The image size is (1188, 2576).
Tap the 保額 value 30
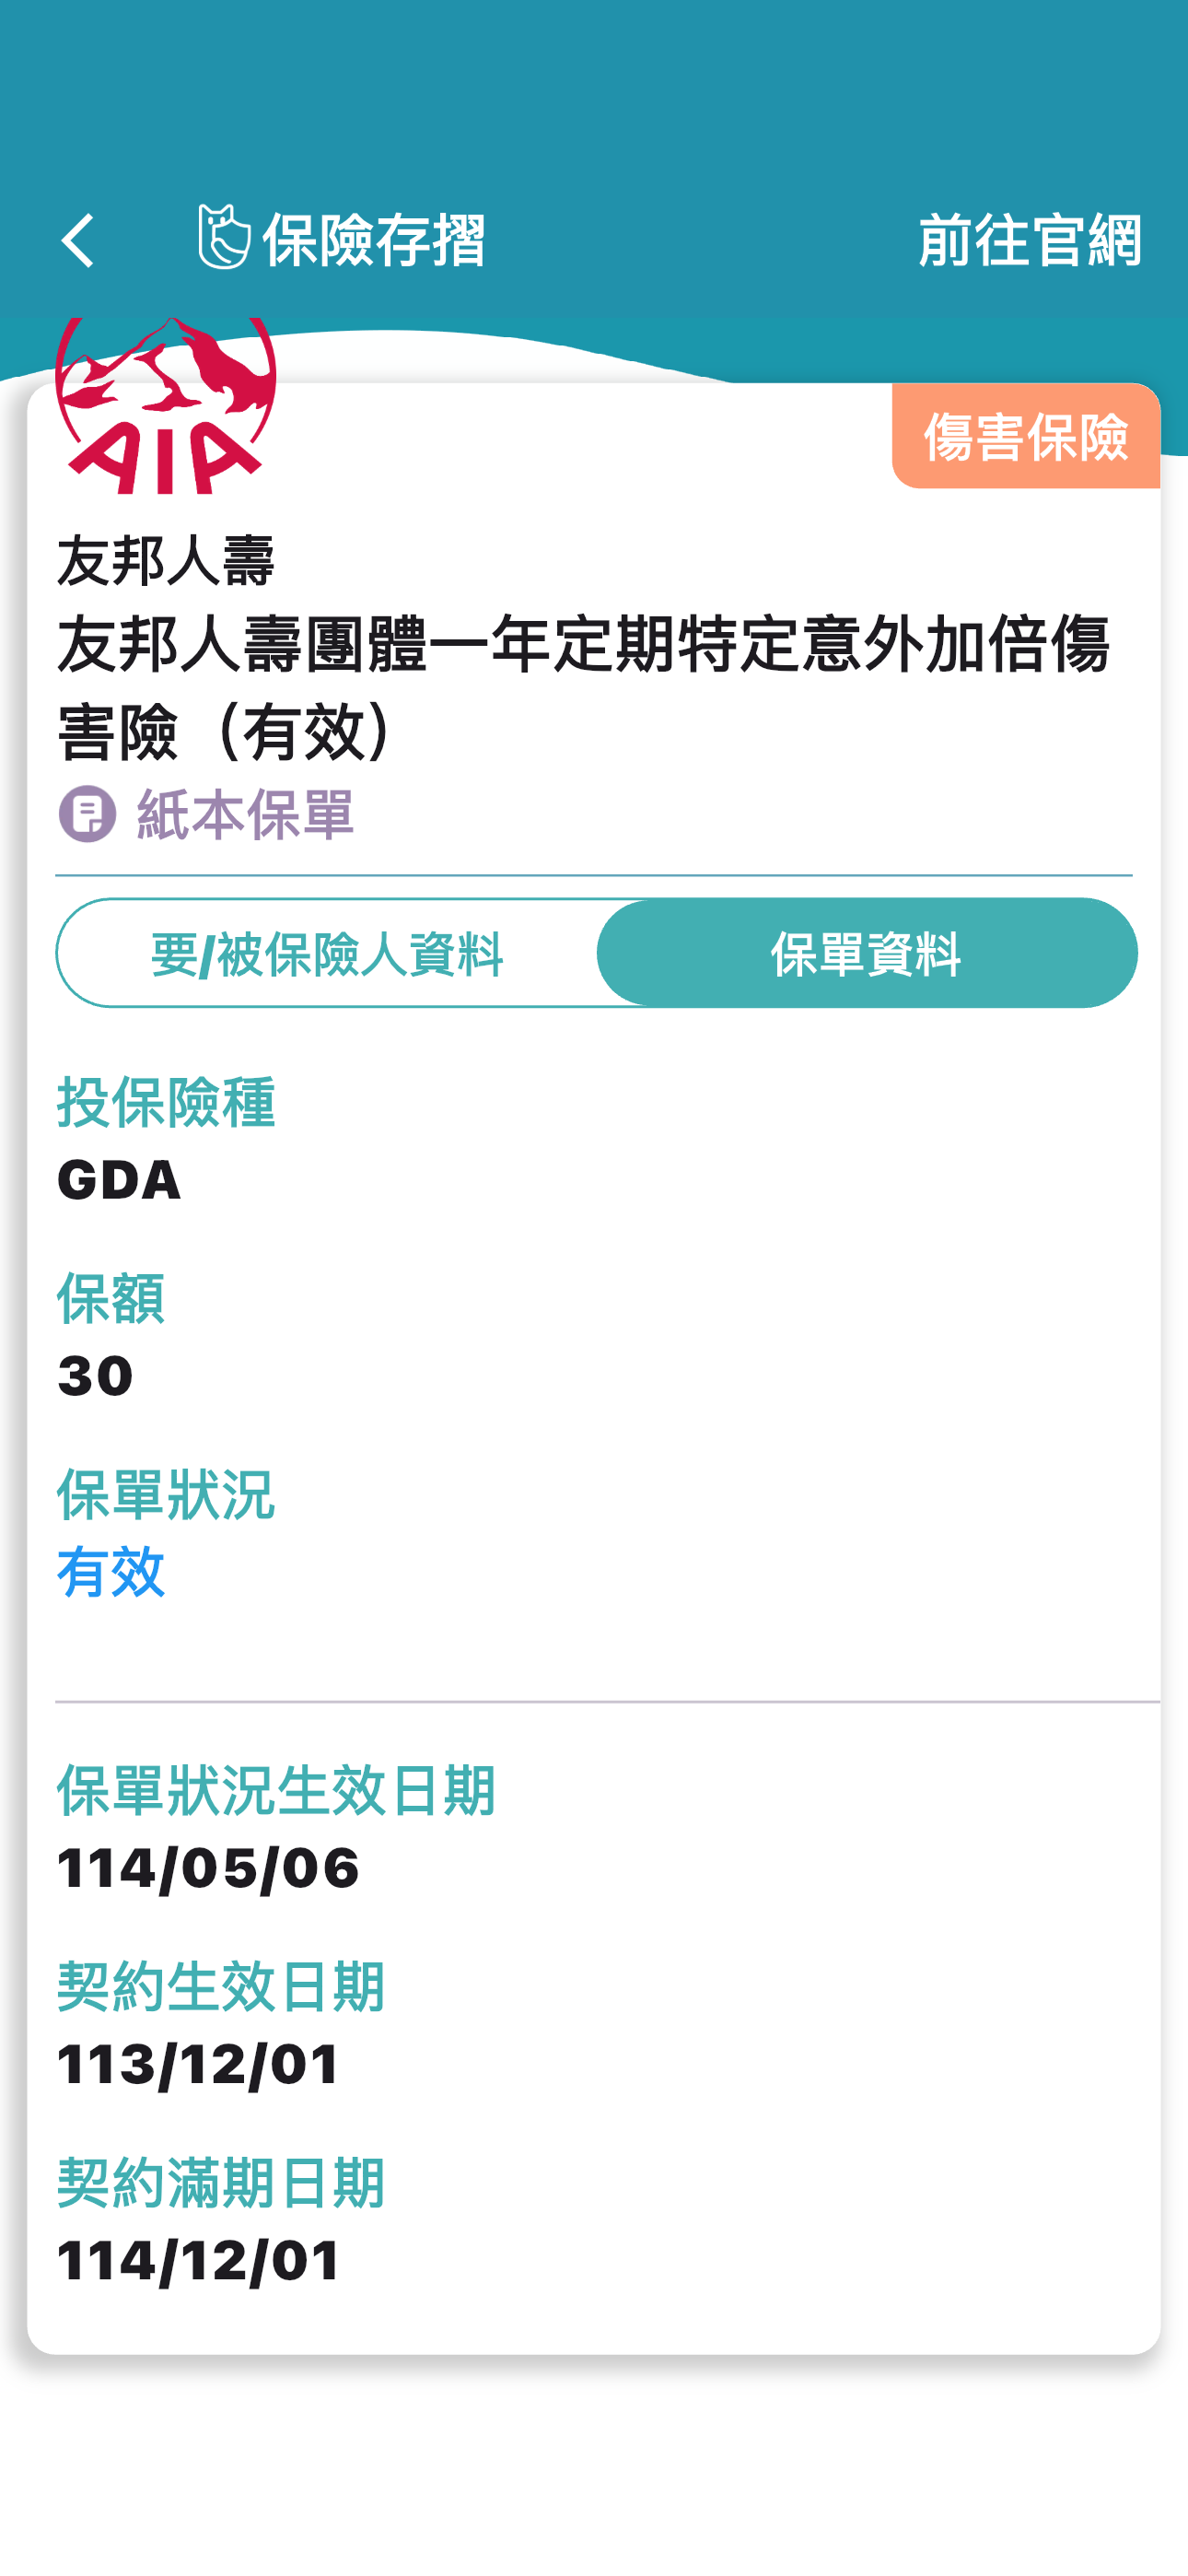[x=96, y=1376]
